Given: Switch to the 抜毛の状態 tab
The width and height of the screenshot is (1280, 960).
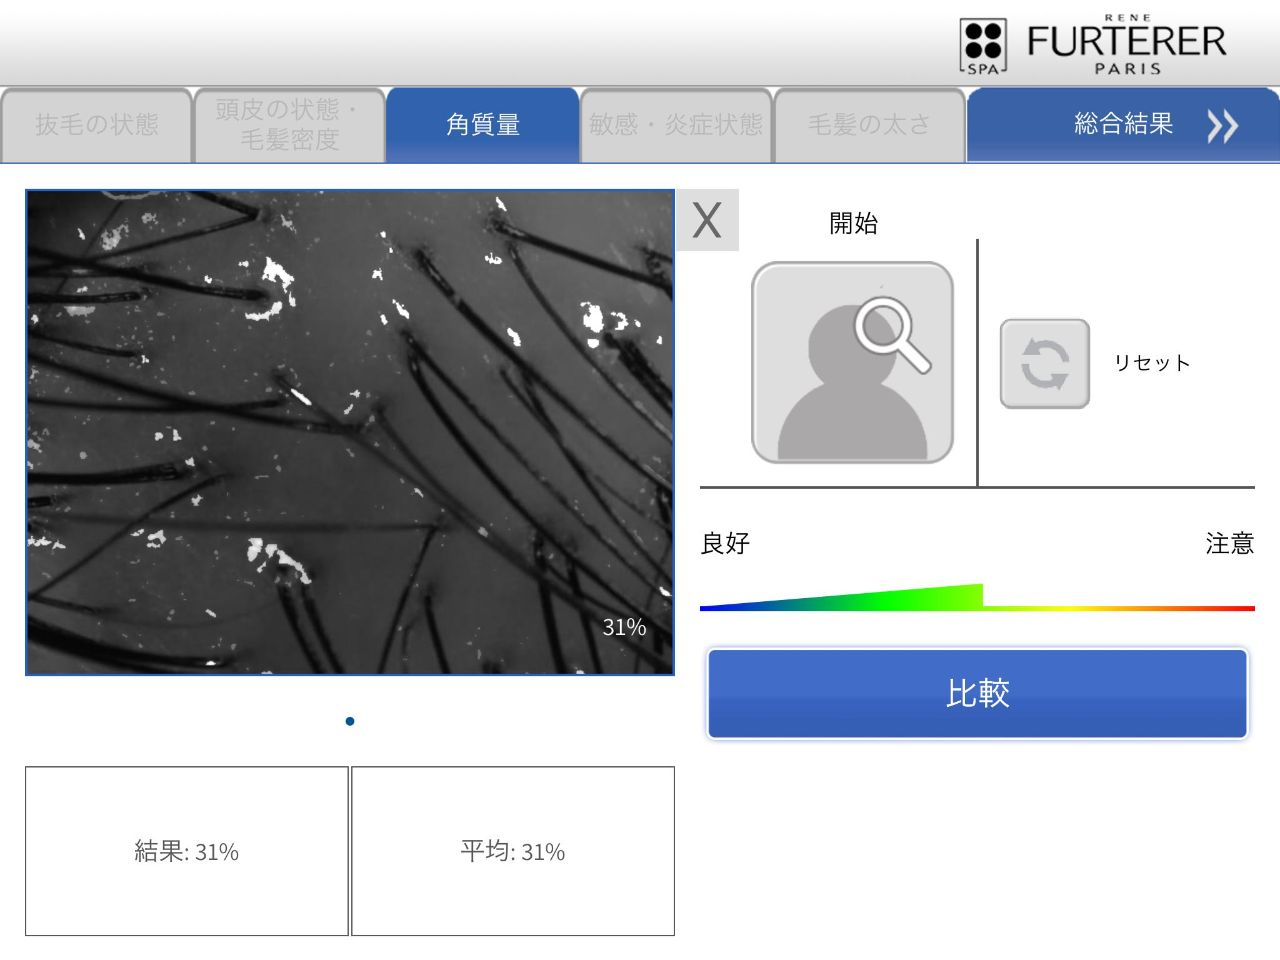Looking at the screenshot, I should coord(97,125).
